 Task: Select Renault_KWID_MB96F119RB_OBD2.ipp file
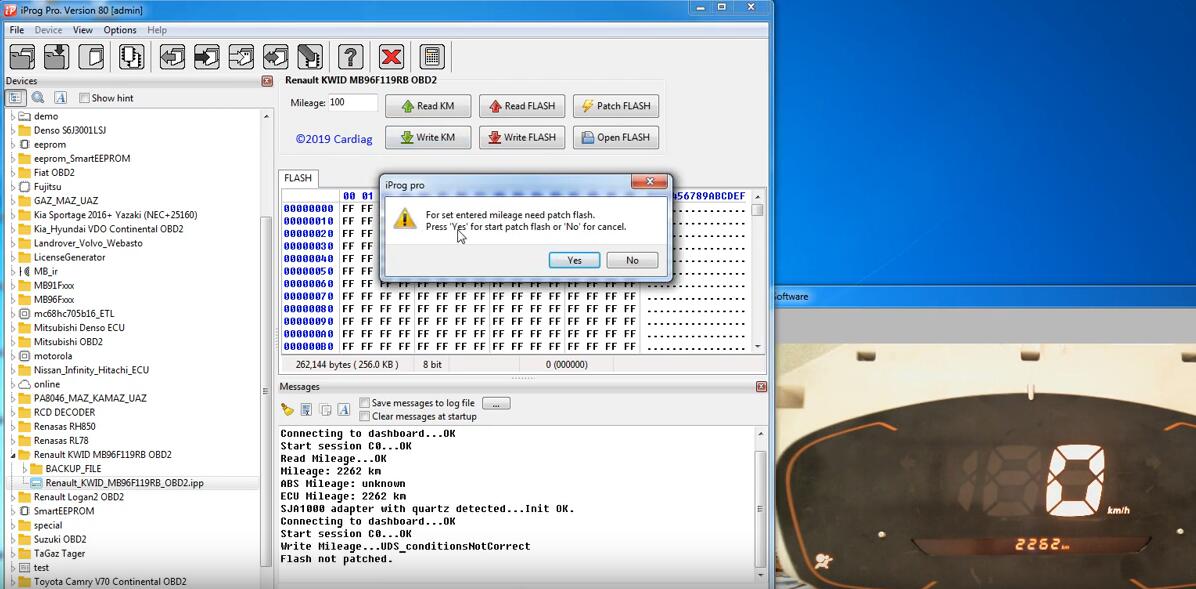[x=124, y=483]
